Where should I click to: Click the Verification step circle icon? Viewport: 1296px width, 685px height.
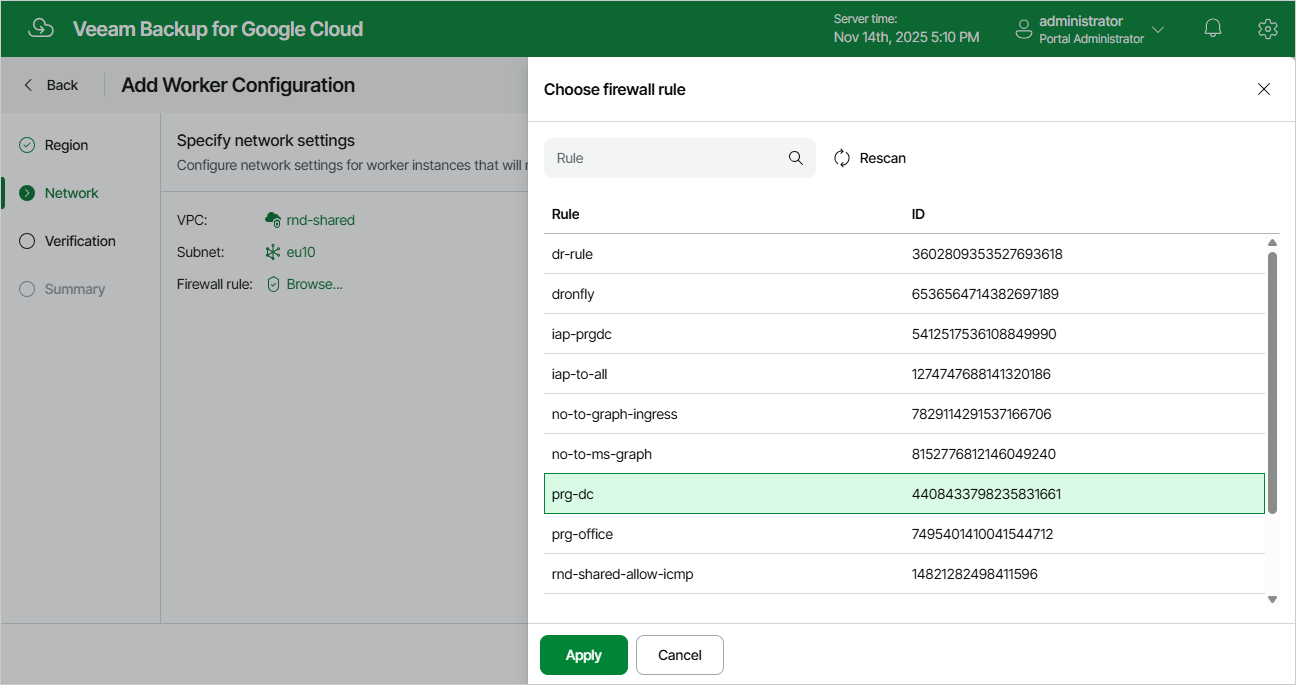click(x=27, y=241)
